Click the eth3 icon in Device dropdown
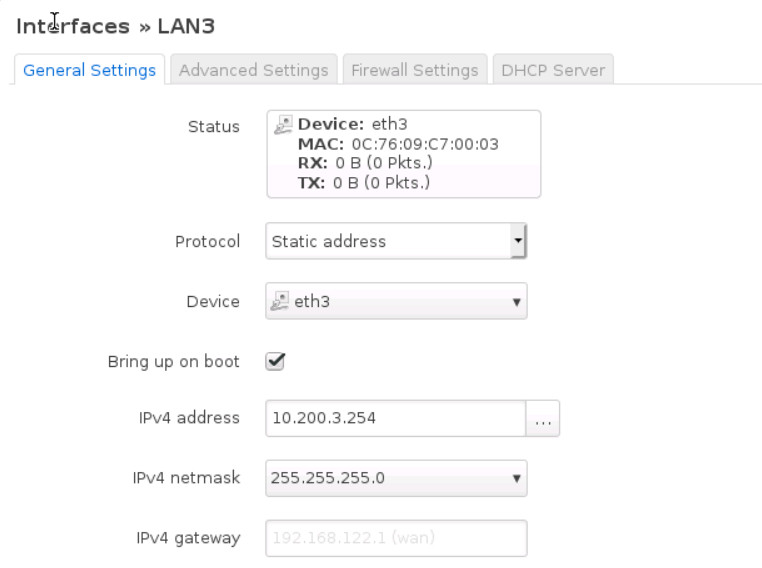Image resolution: width=762 pixels, height=568 pixels. click(x=280, y=301)
